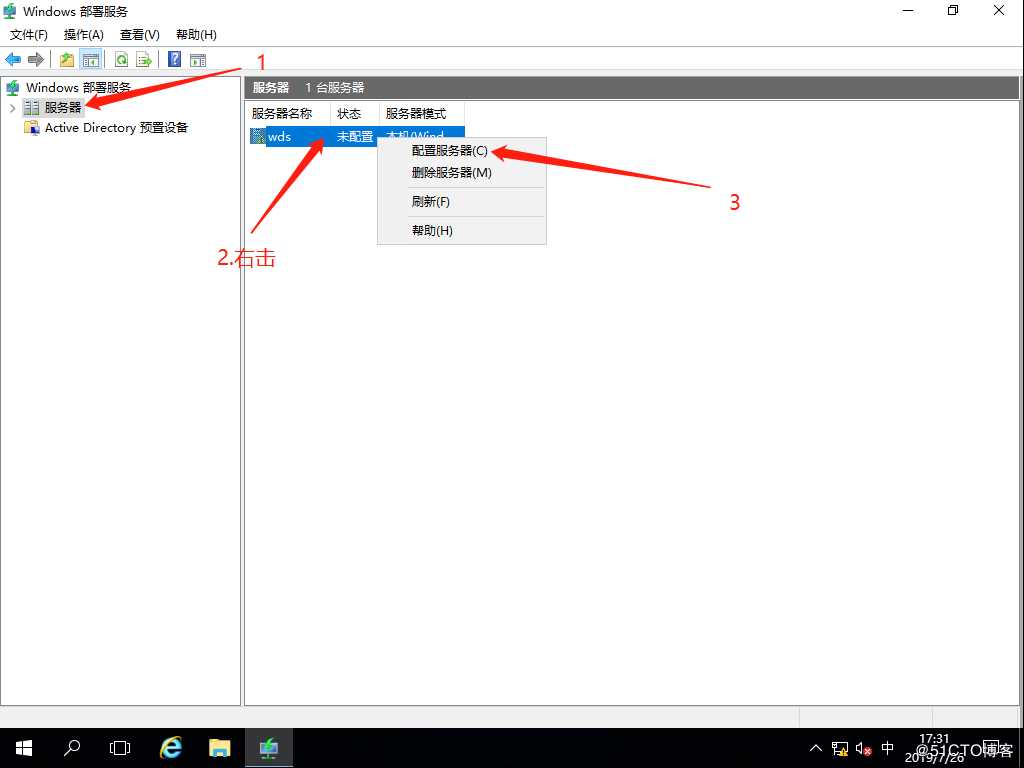Click the 未配置 status cell
The image size is (1024, 768).
(x=355, y=137)
